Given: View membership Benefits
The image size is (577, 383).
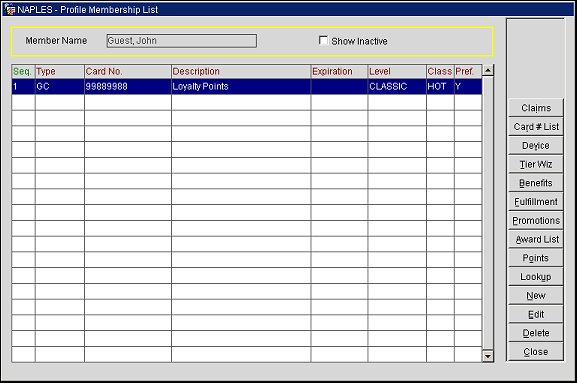Looking at the screenshot, I should point(536,183).
